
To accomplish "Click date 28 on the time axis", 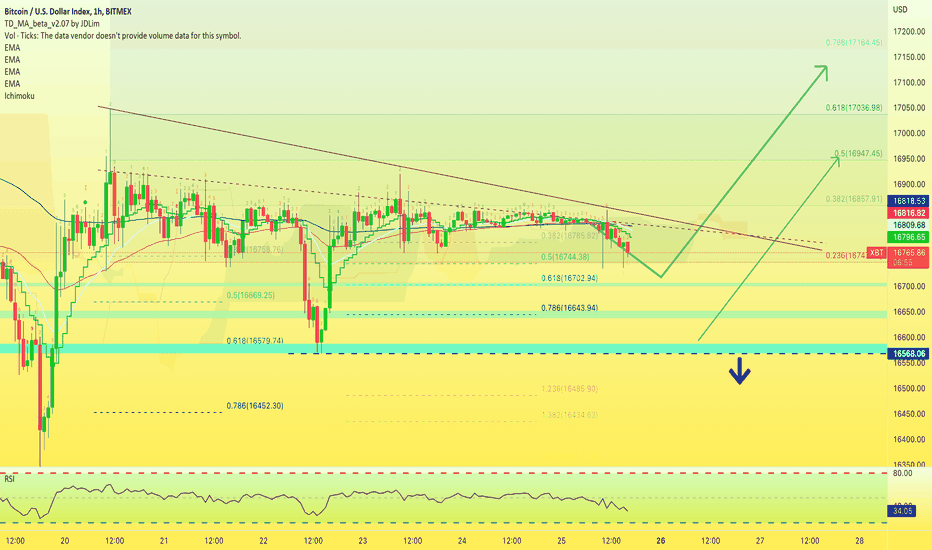I will (859, 540).
